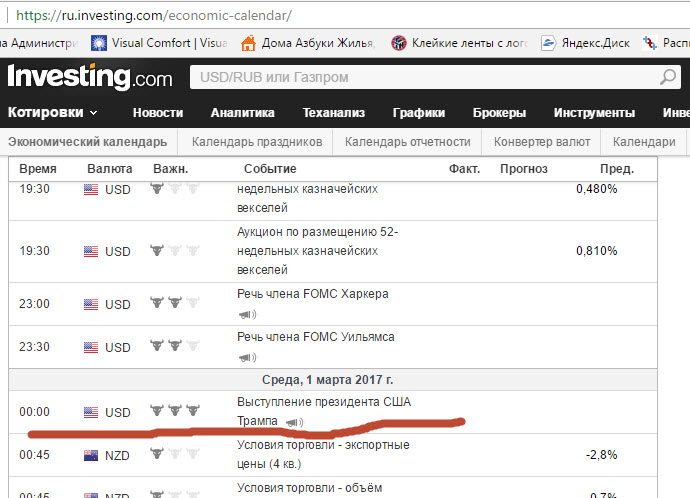Open the Теханализ menu
Viewport: 690px width, 498px height.
tap(334, 113)
